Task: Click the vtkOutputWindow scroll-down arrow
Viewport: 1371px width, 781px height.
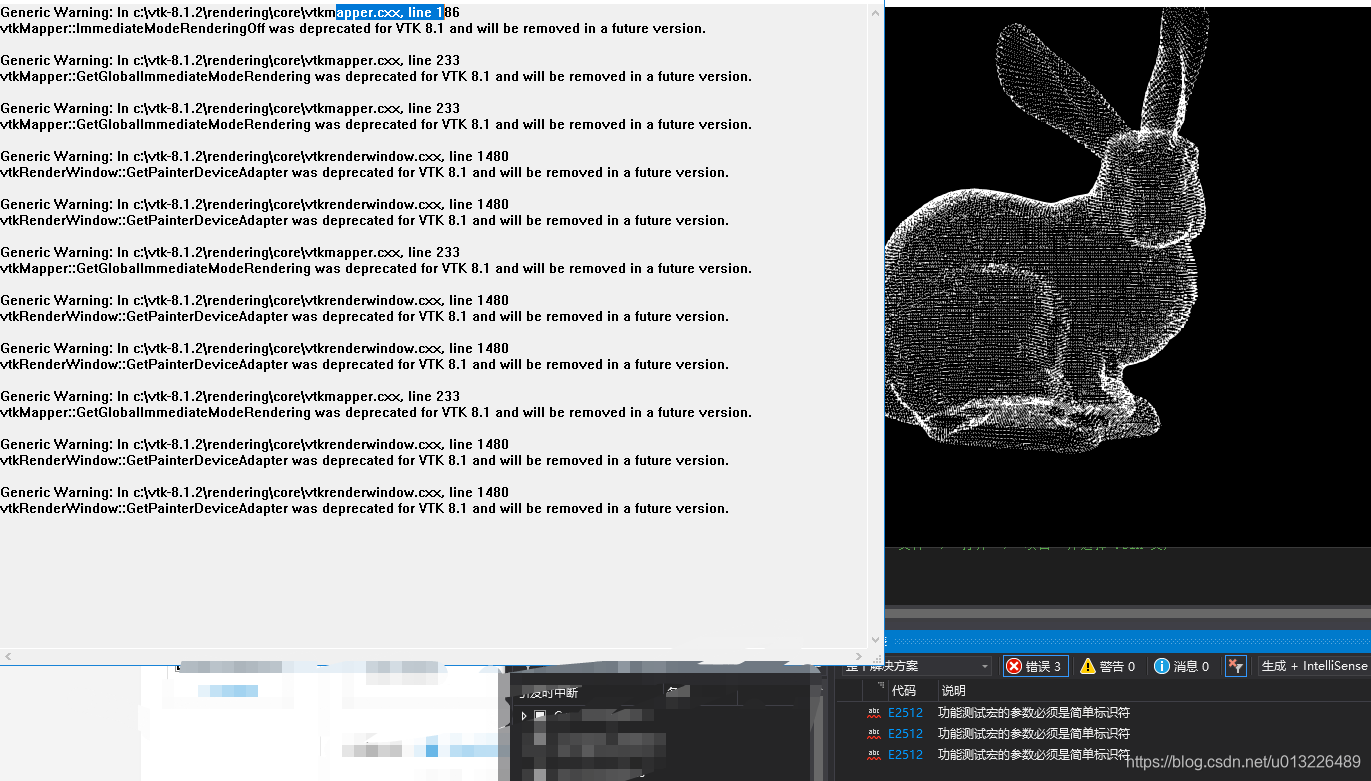Action: coord(876,639)
